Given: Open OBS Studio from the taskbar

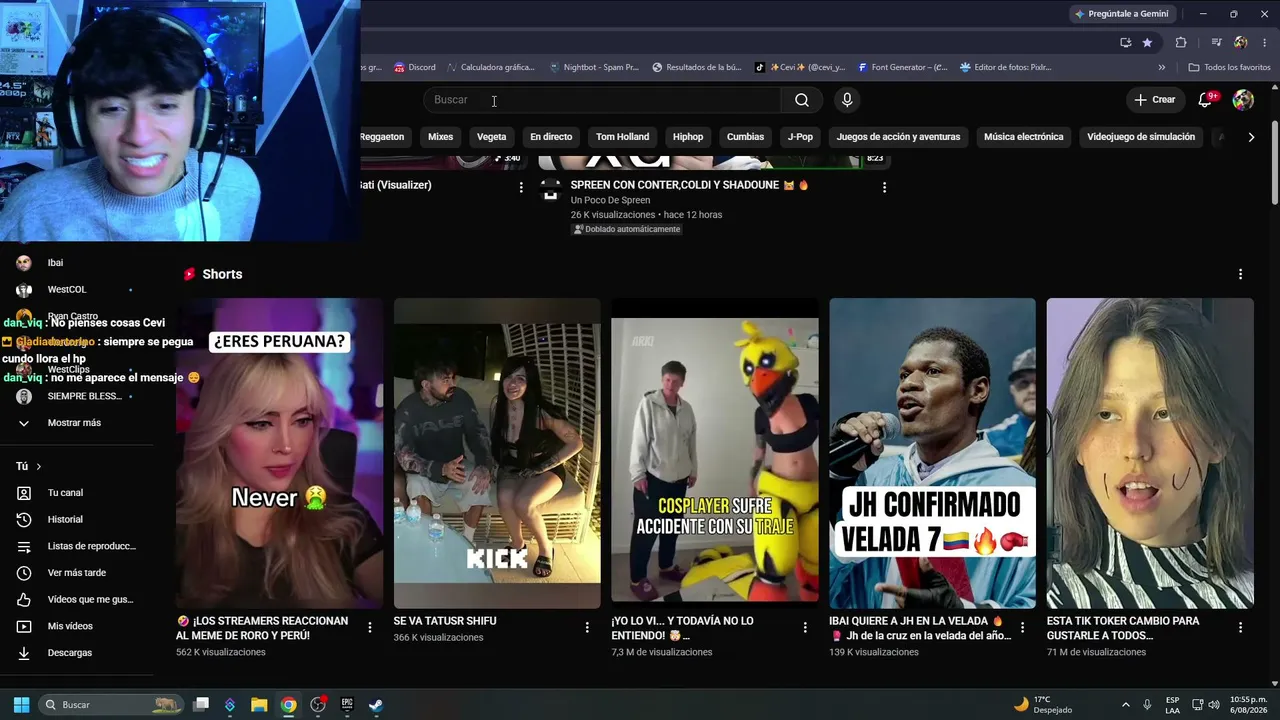Looking at the screenshot, I should [318, 705].
